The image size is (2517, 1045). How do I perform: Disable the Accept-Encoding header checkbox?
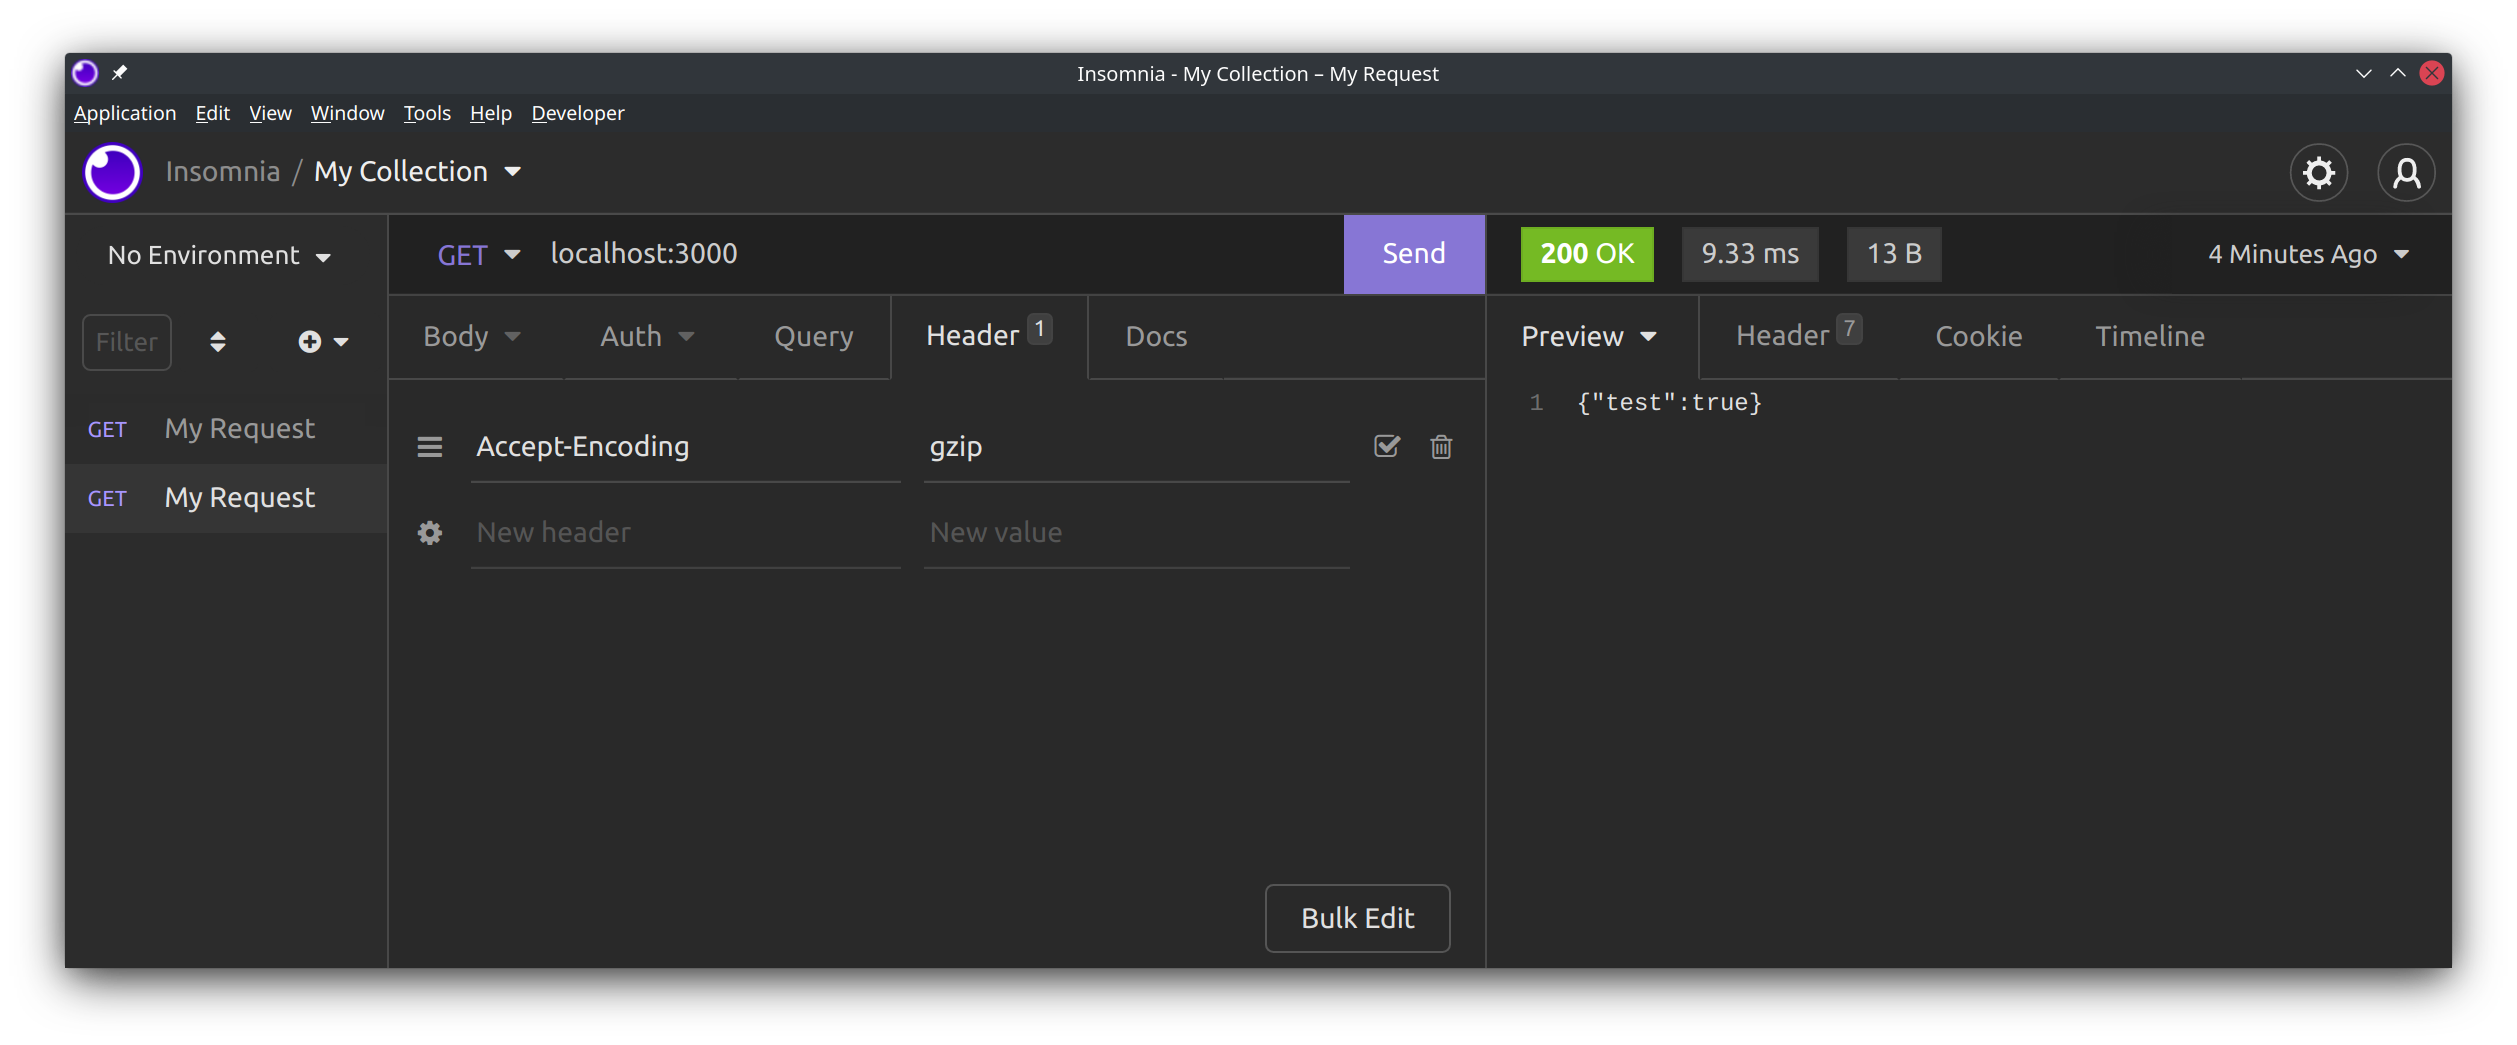click(x=1386, y=447)
